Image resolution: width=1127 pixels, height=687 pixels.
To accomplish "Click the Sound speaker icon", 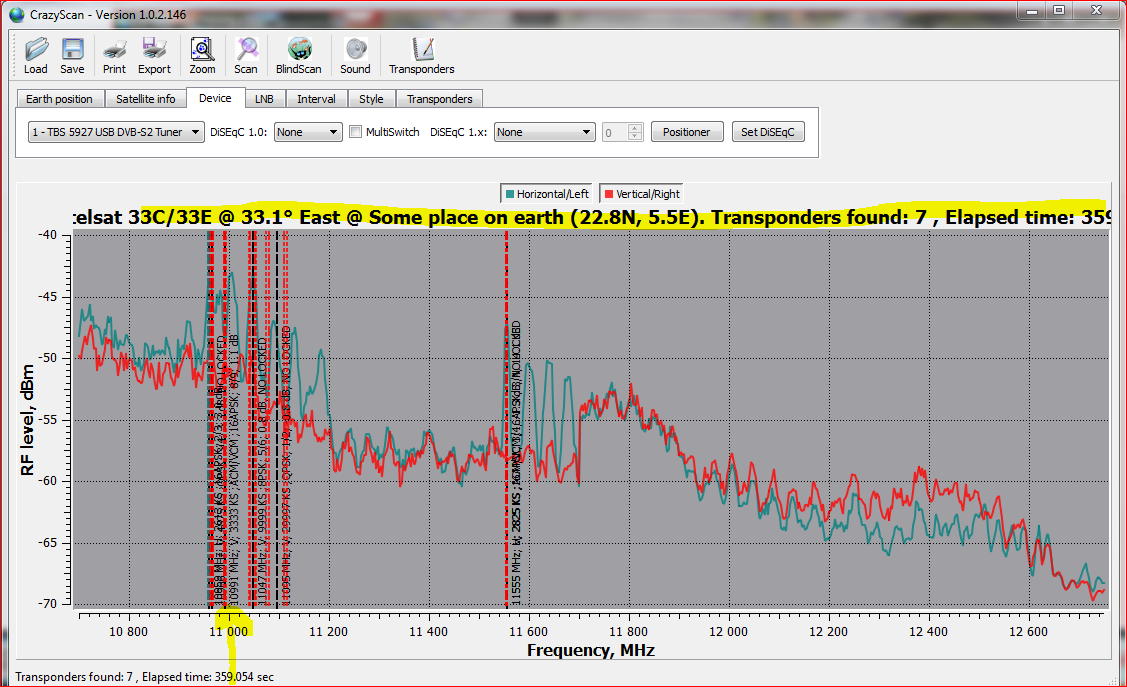I will [x=355, y=50].
